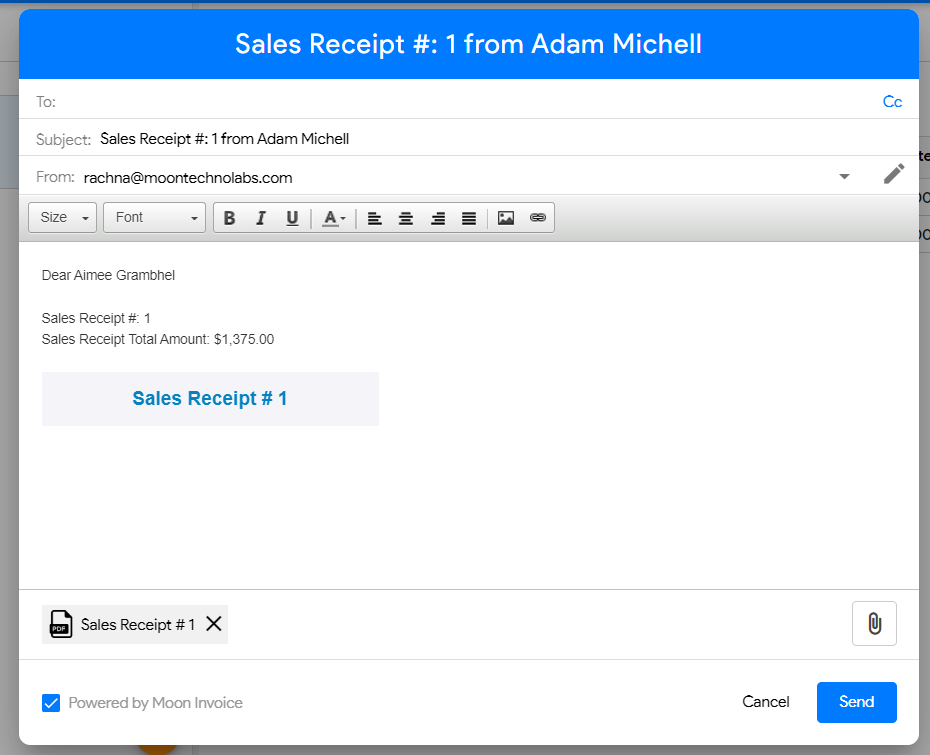The width and height of the screenshot is (930, 755).
Task: Open the Sales Receipt # 1 link in body
Action: pos(210,399)
